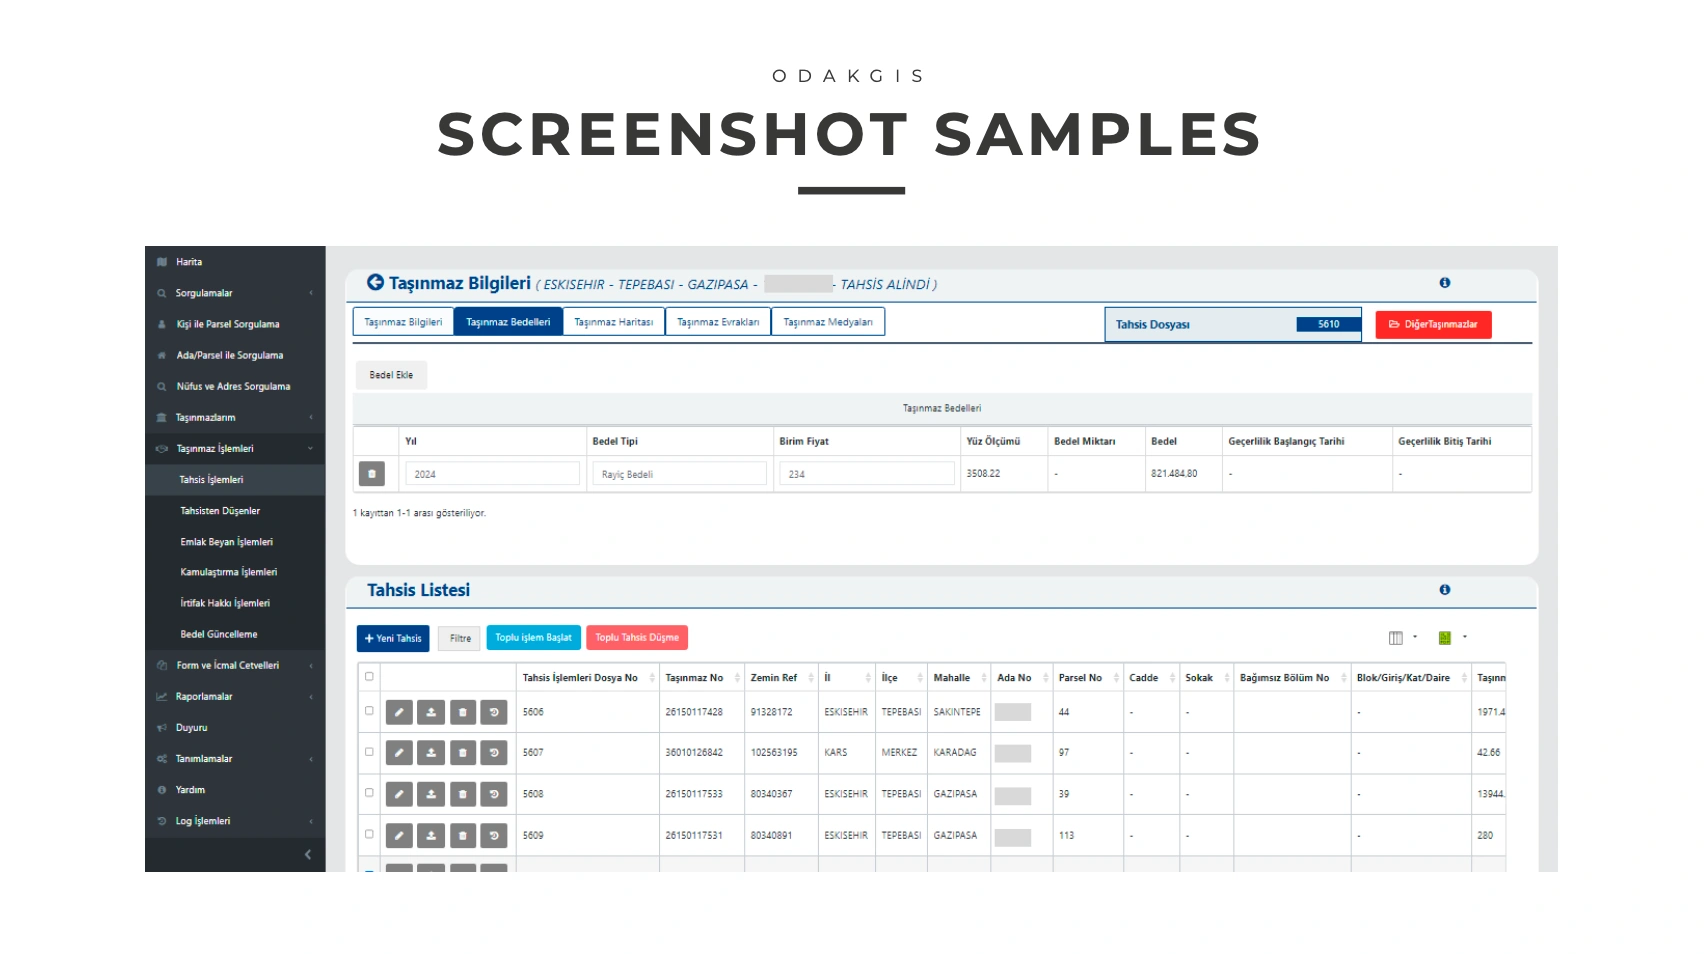Viewport: 1704px width, 954px height.
Task: Click history icon for row 5606
Action: pos(494,712)
